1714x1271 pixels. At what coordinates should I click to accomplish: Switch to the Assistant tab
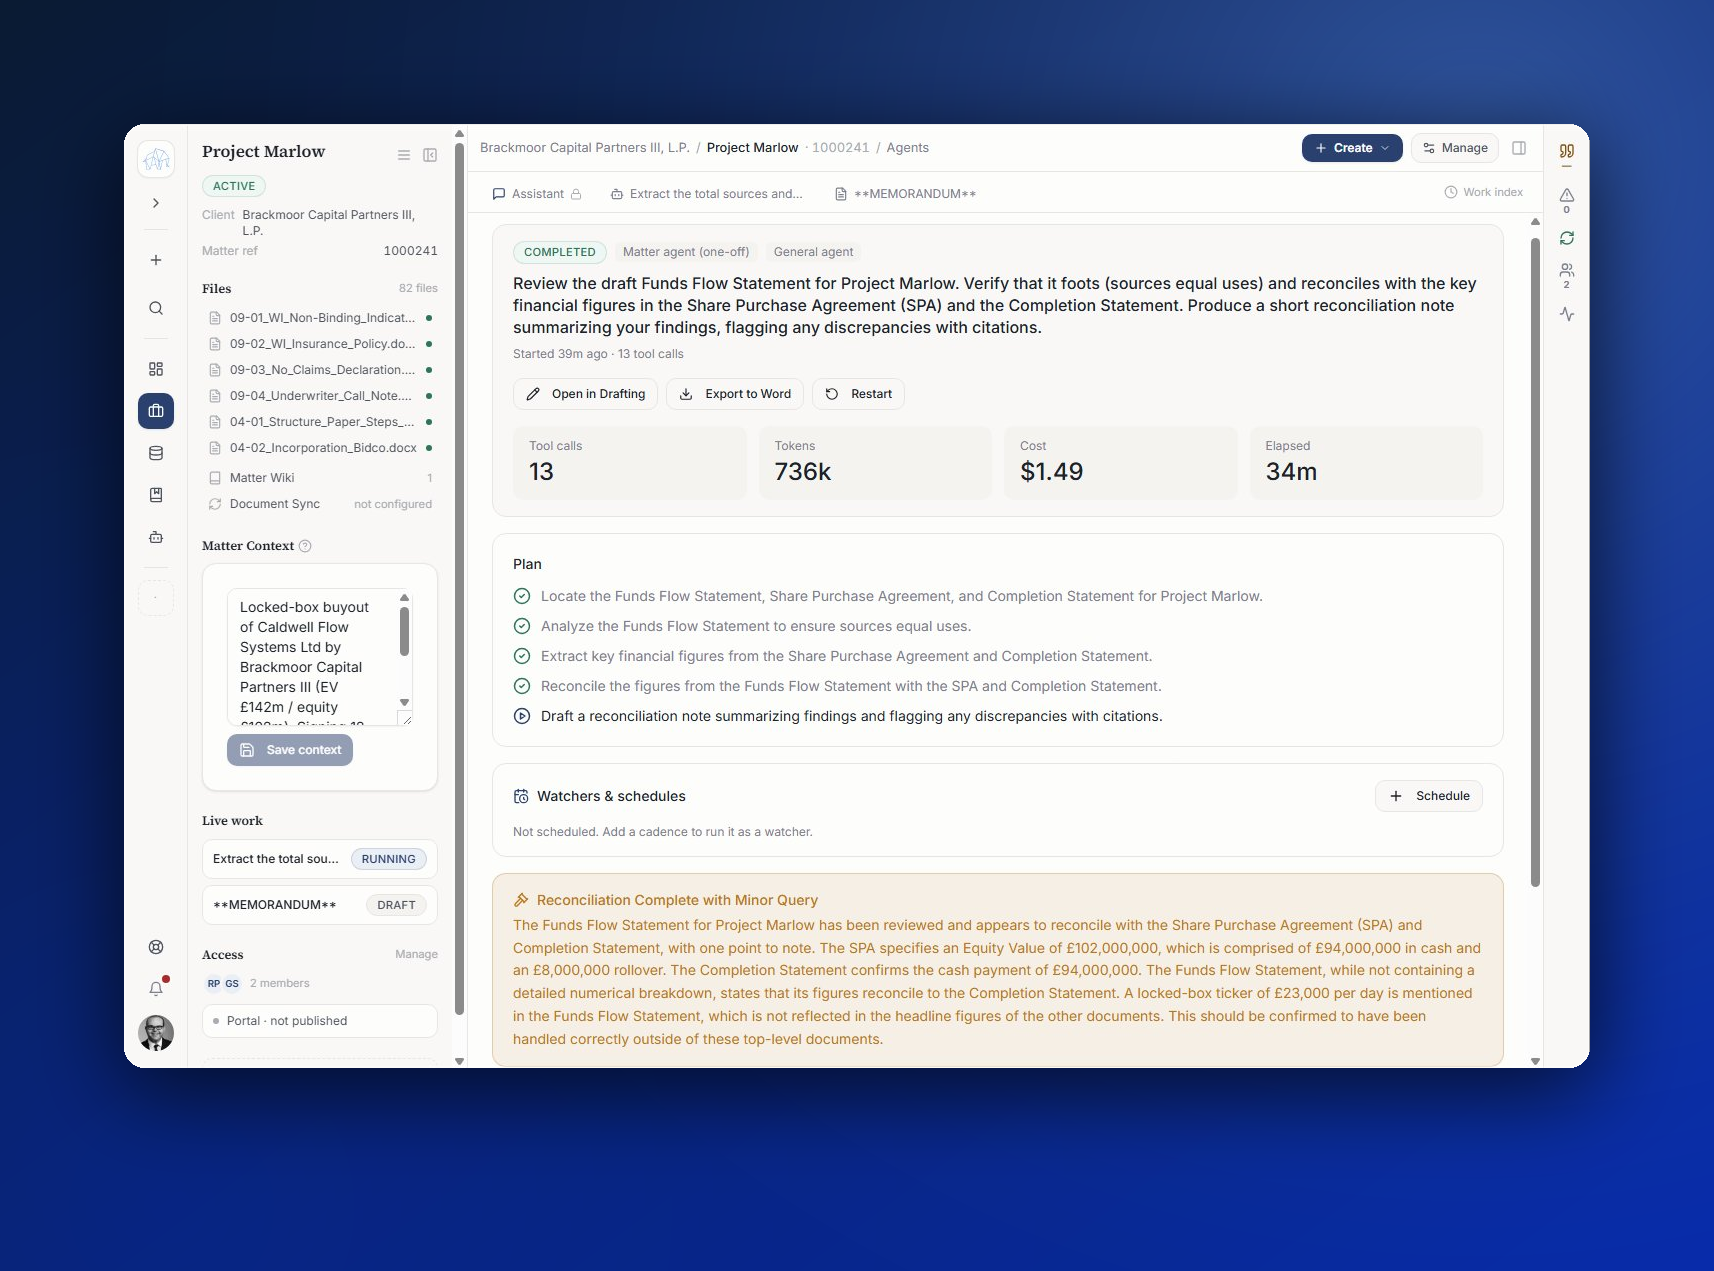537,194
